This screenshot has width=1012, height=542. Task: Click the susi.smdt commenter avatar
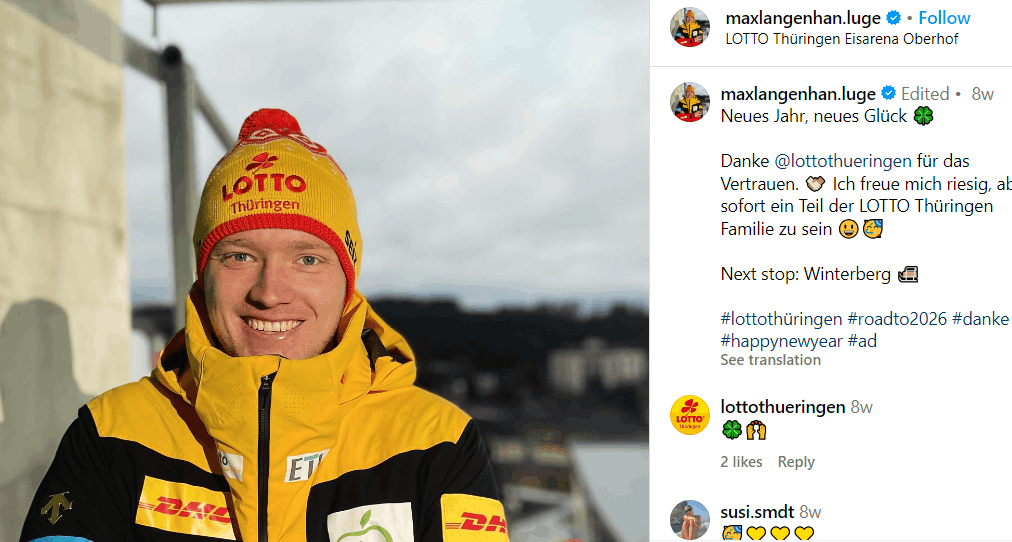coord(690,520)
